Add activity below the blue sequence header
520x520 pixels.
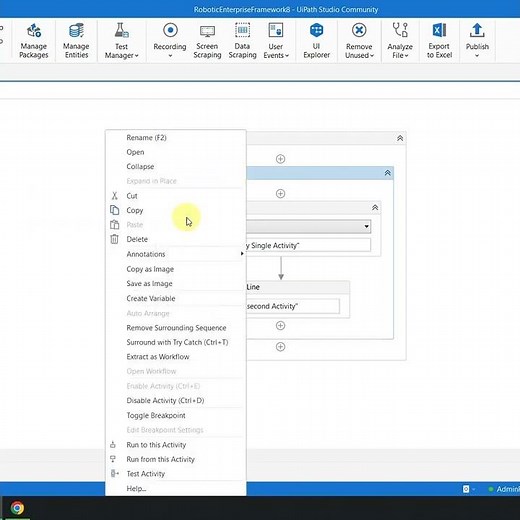pos(280,194)
